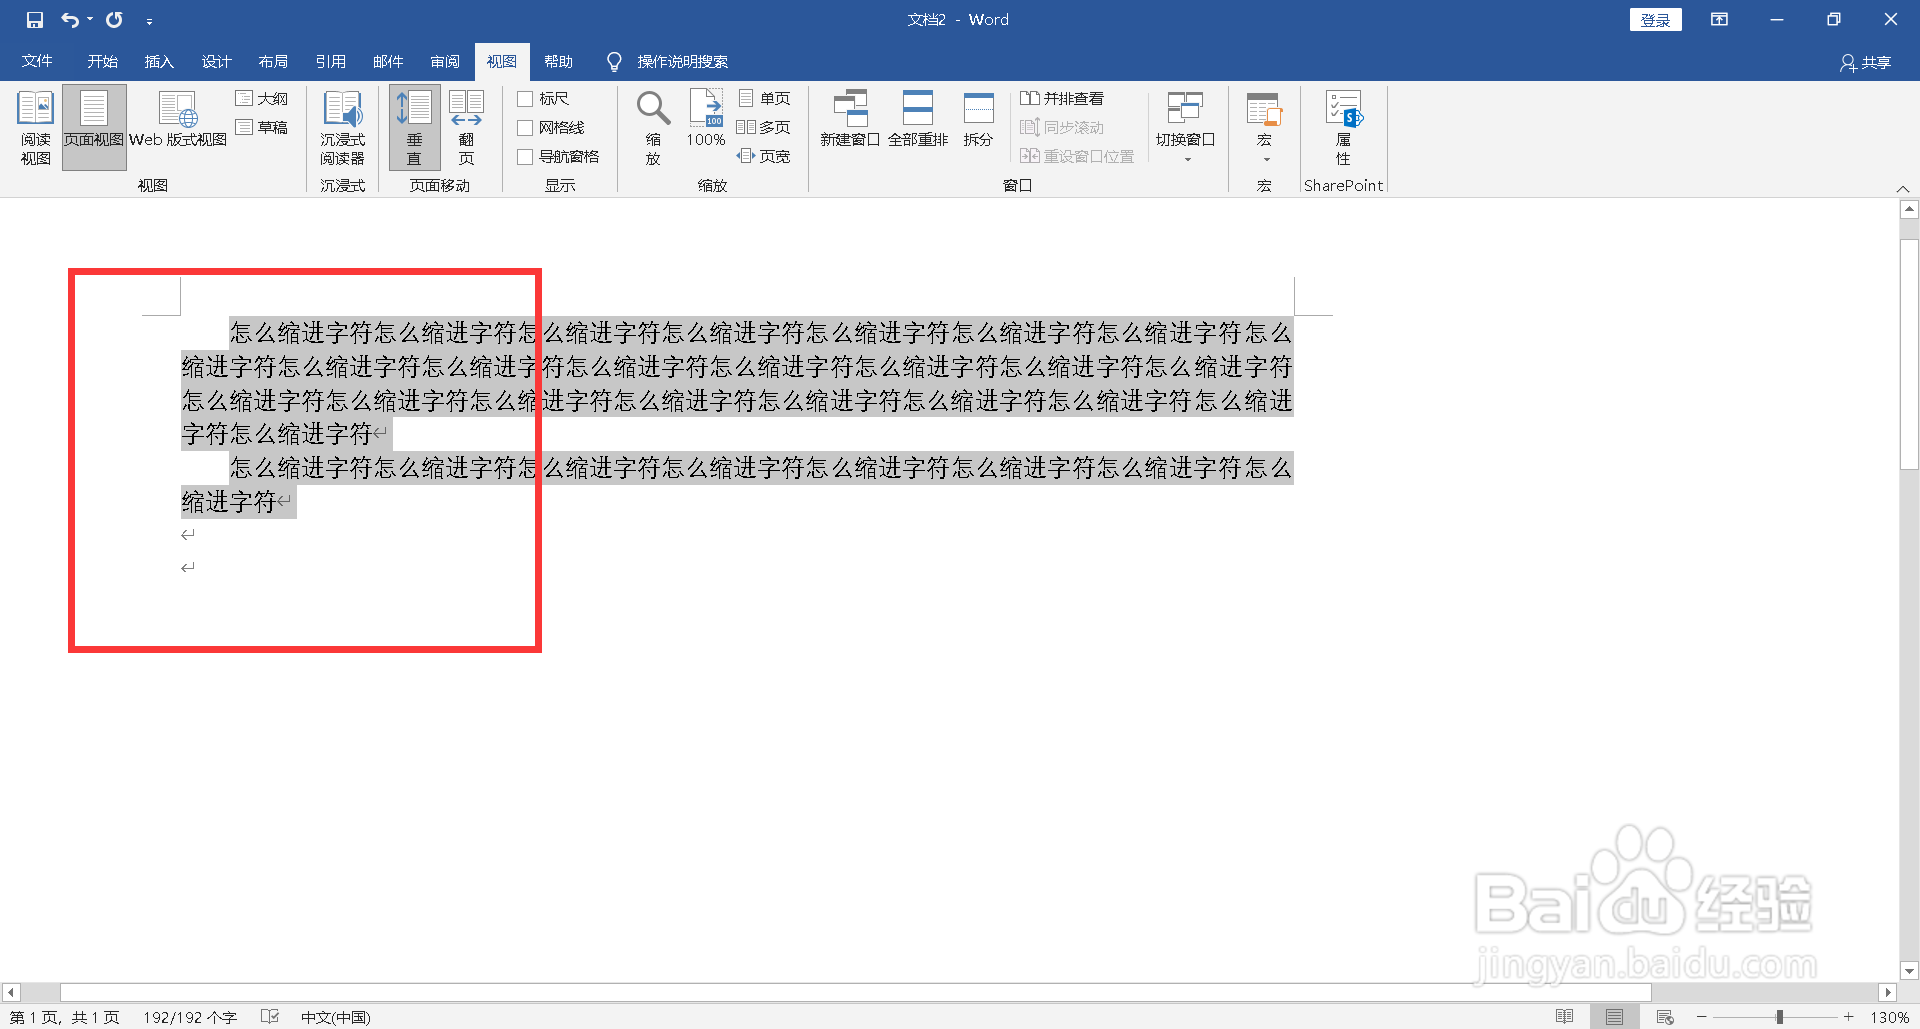Open the 帮助 Help tab
This screenshot has width=1920, height=1029.
coord(559,62)
